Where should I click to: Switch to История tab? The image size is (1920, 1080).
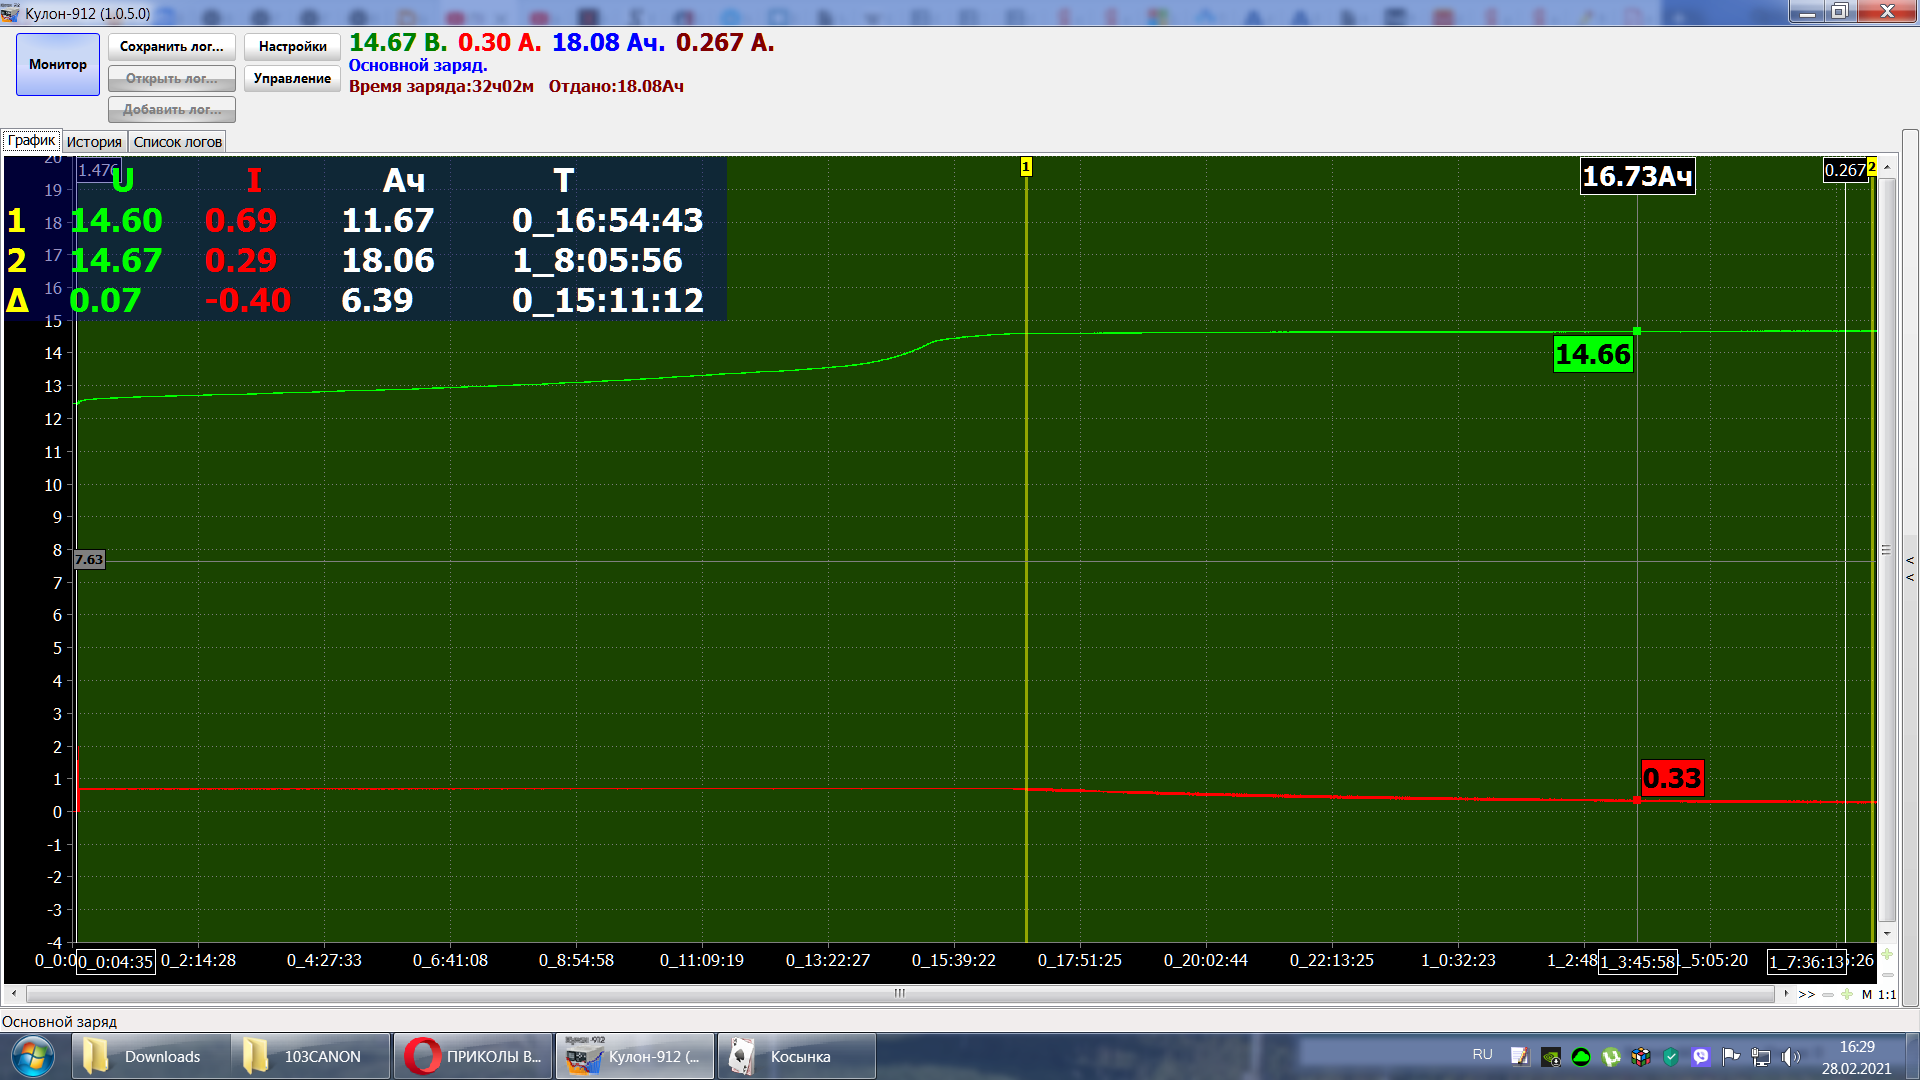pyautogui.click(x=94, y=142)
